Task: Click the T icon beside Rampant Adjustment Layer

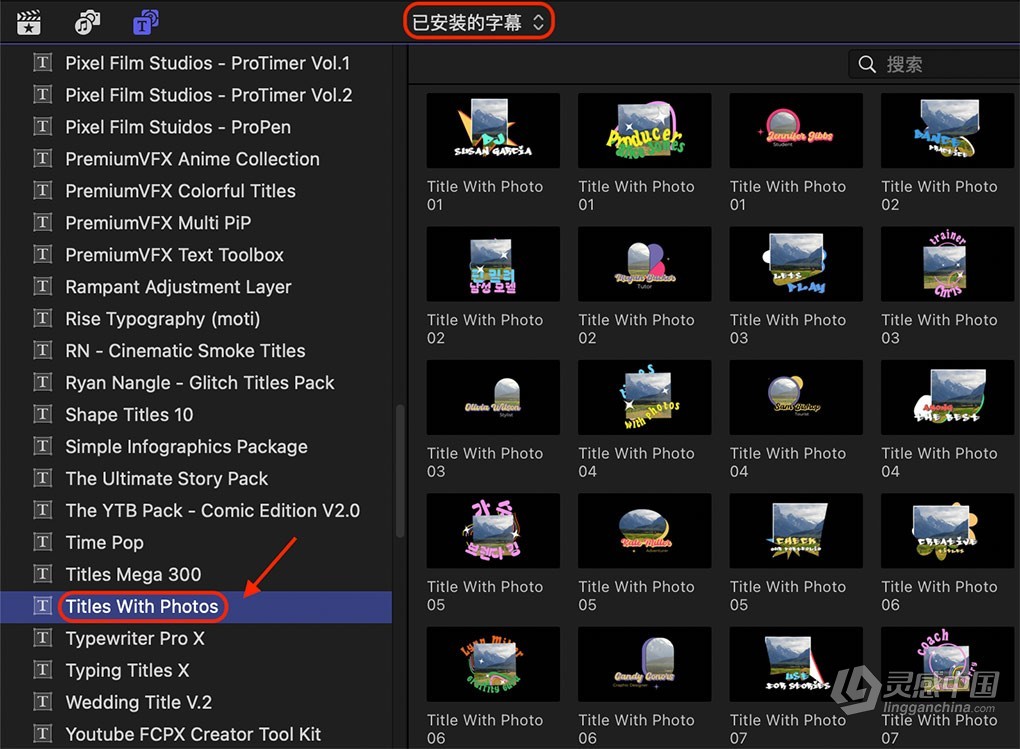Action: pyautogui.click(x=42, y=286)
